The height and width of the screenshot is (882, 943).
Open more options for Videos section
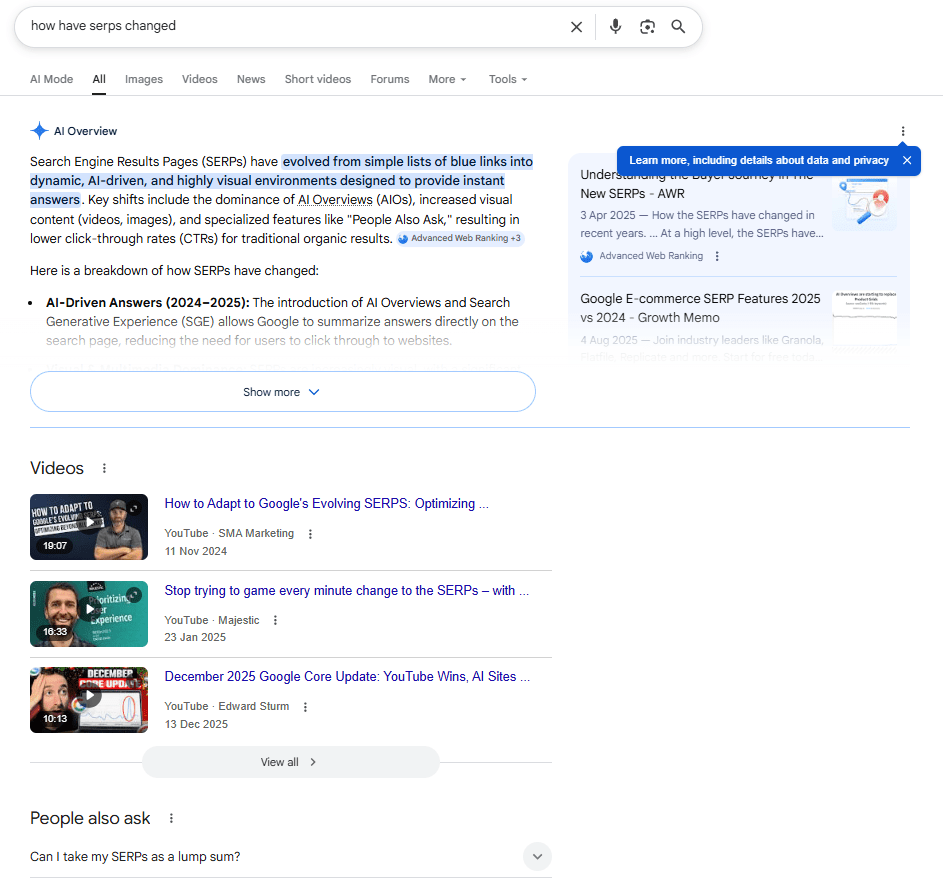[104, 468]
